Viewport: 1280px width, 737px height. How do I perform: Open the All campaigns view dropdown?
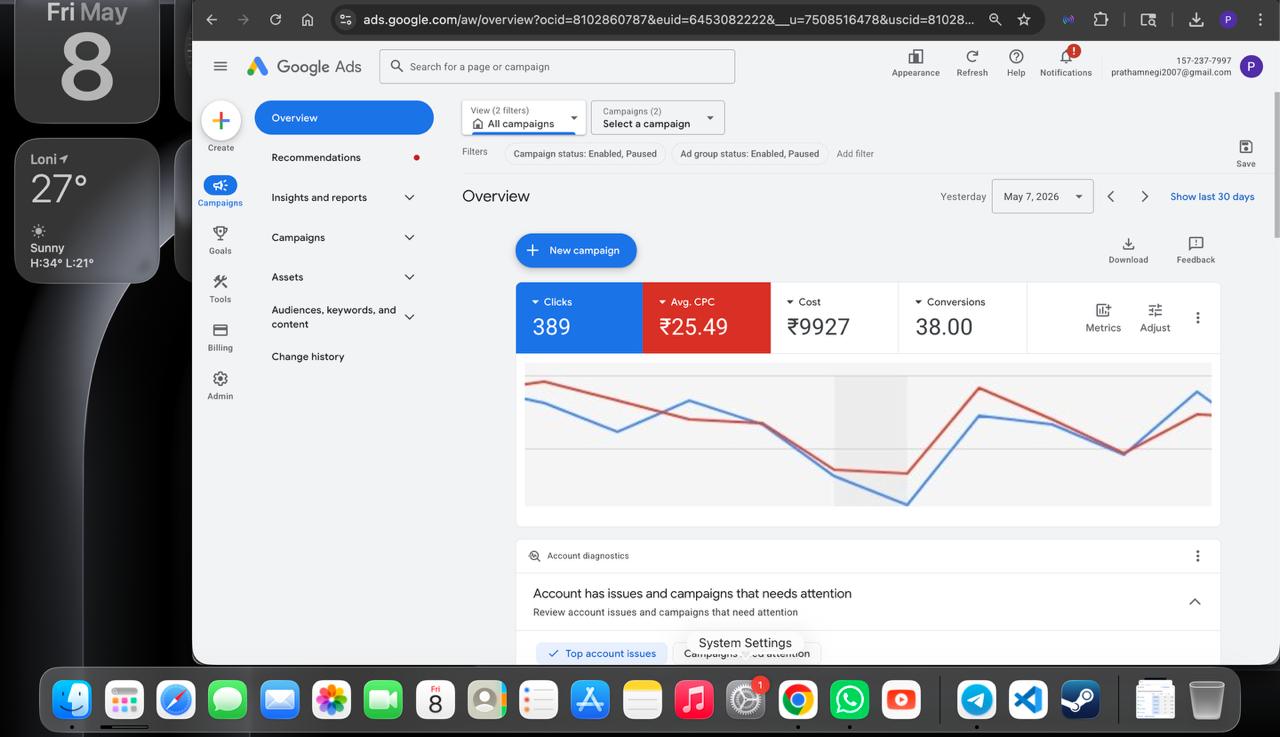click(523, 118)
